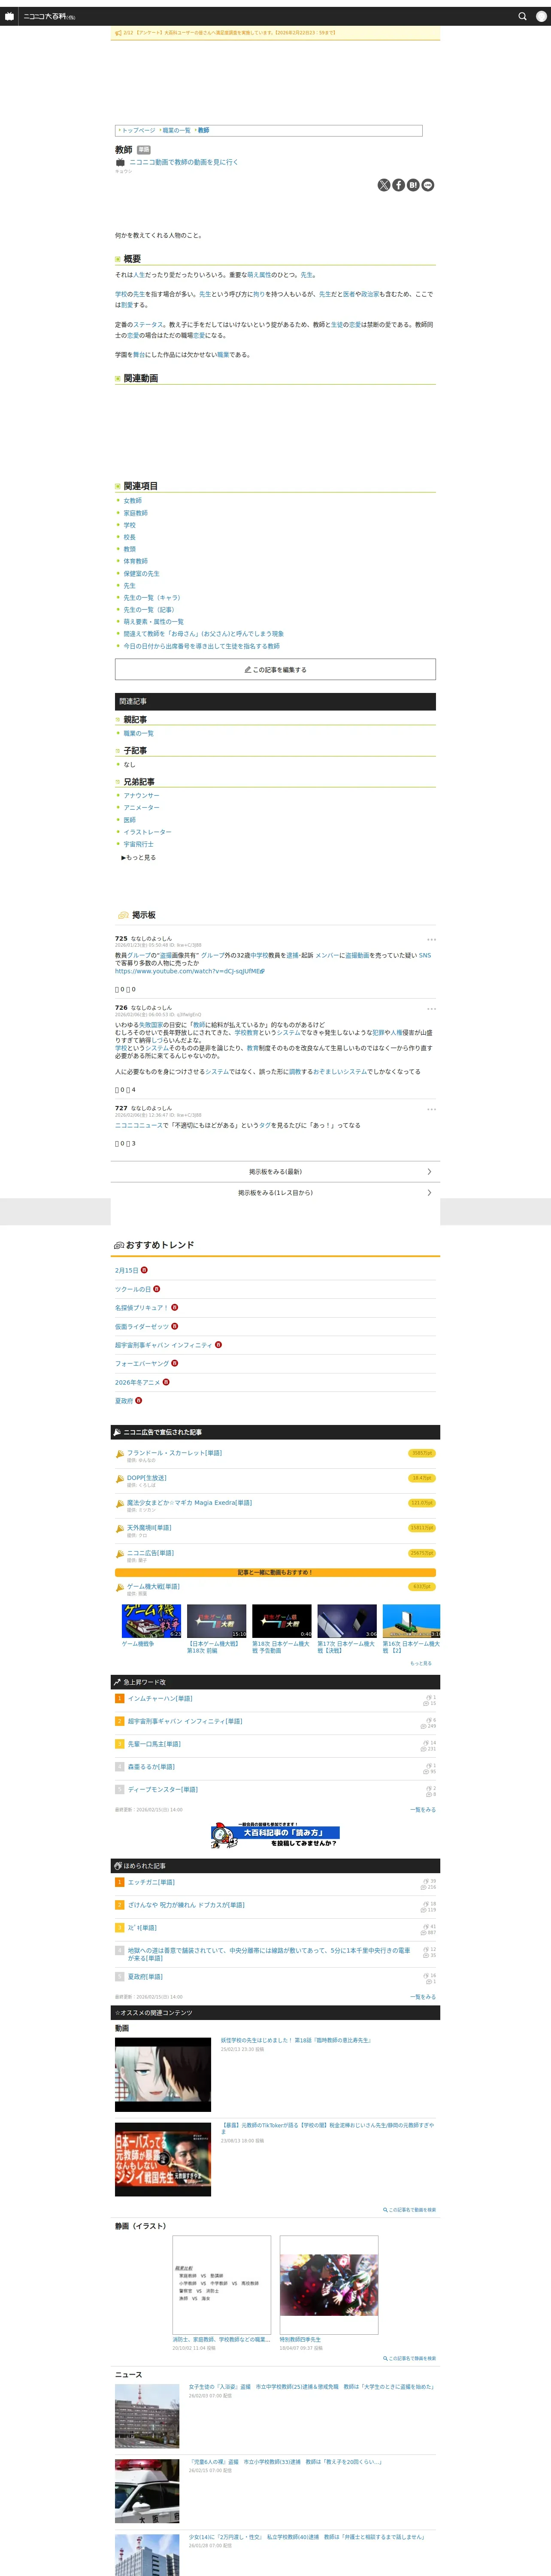Click the search magnifier icon in header
The image size is (551, 2576).
point(522,16)
